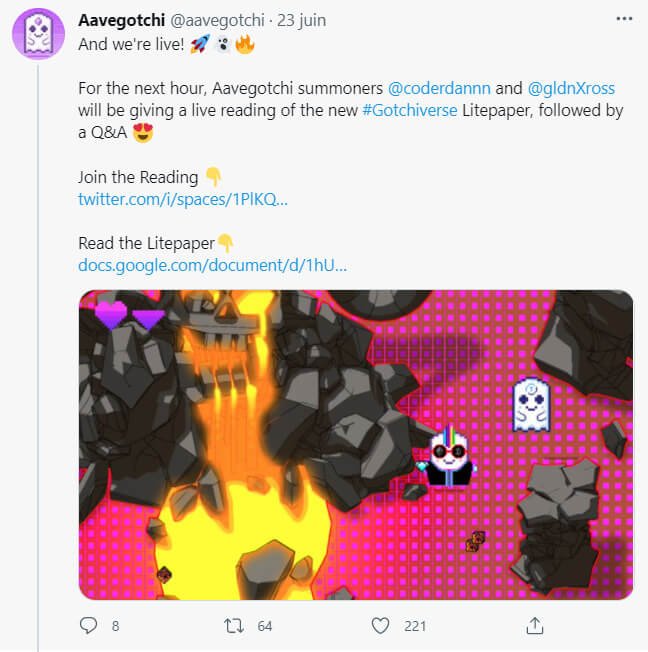This screenshot has width=648, height=652.
Task: Click the reply speech bubble icon
Action: click(x=89, y=625)
